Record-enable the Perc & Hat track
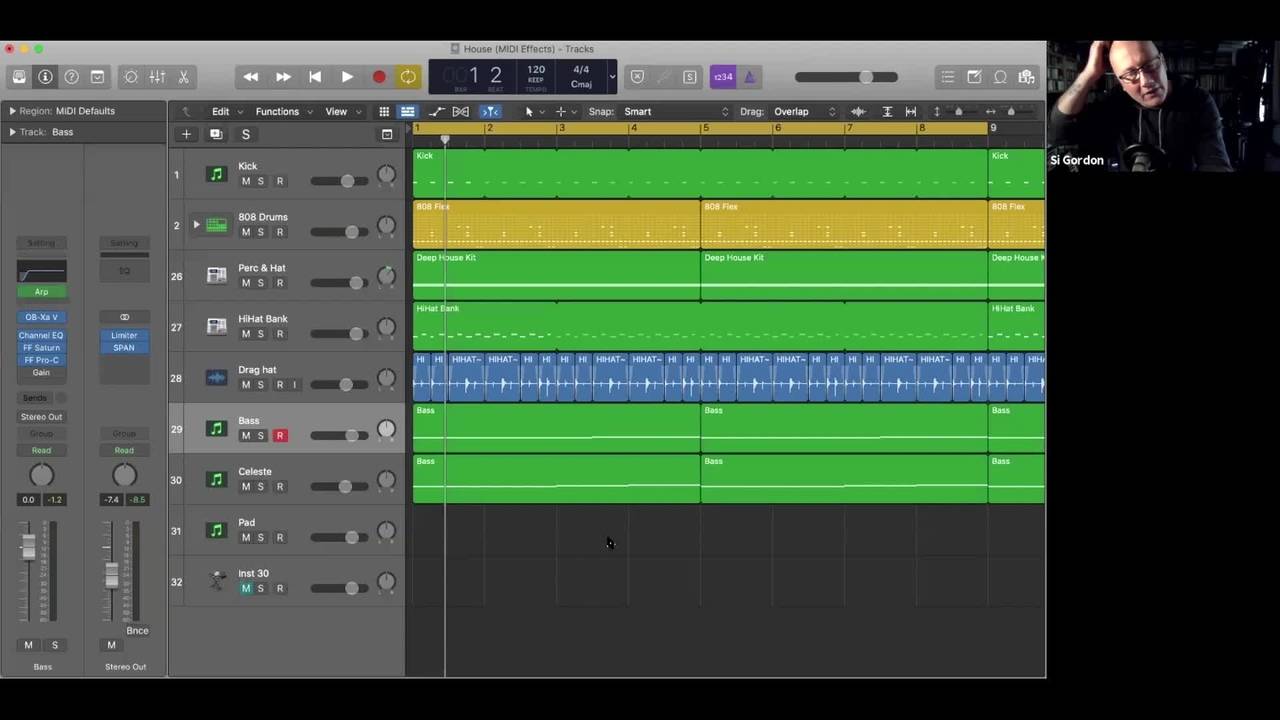Screen dimensions: 1280x720 280,283
